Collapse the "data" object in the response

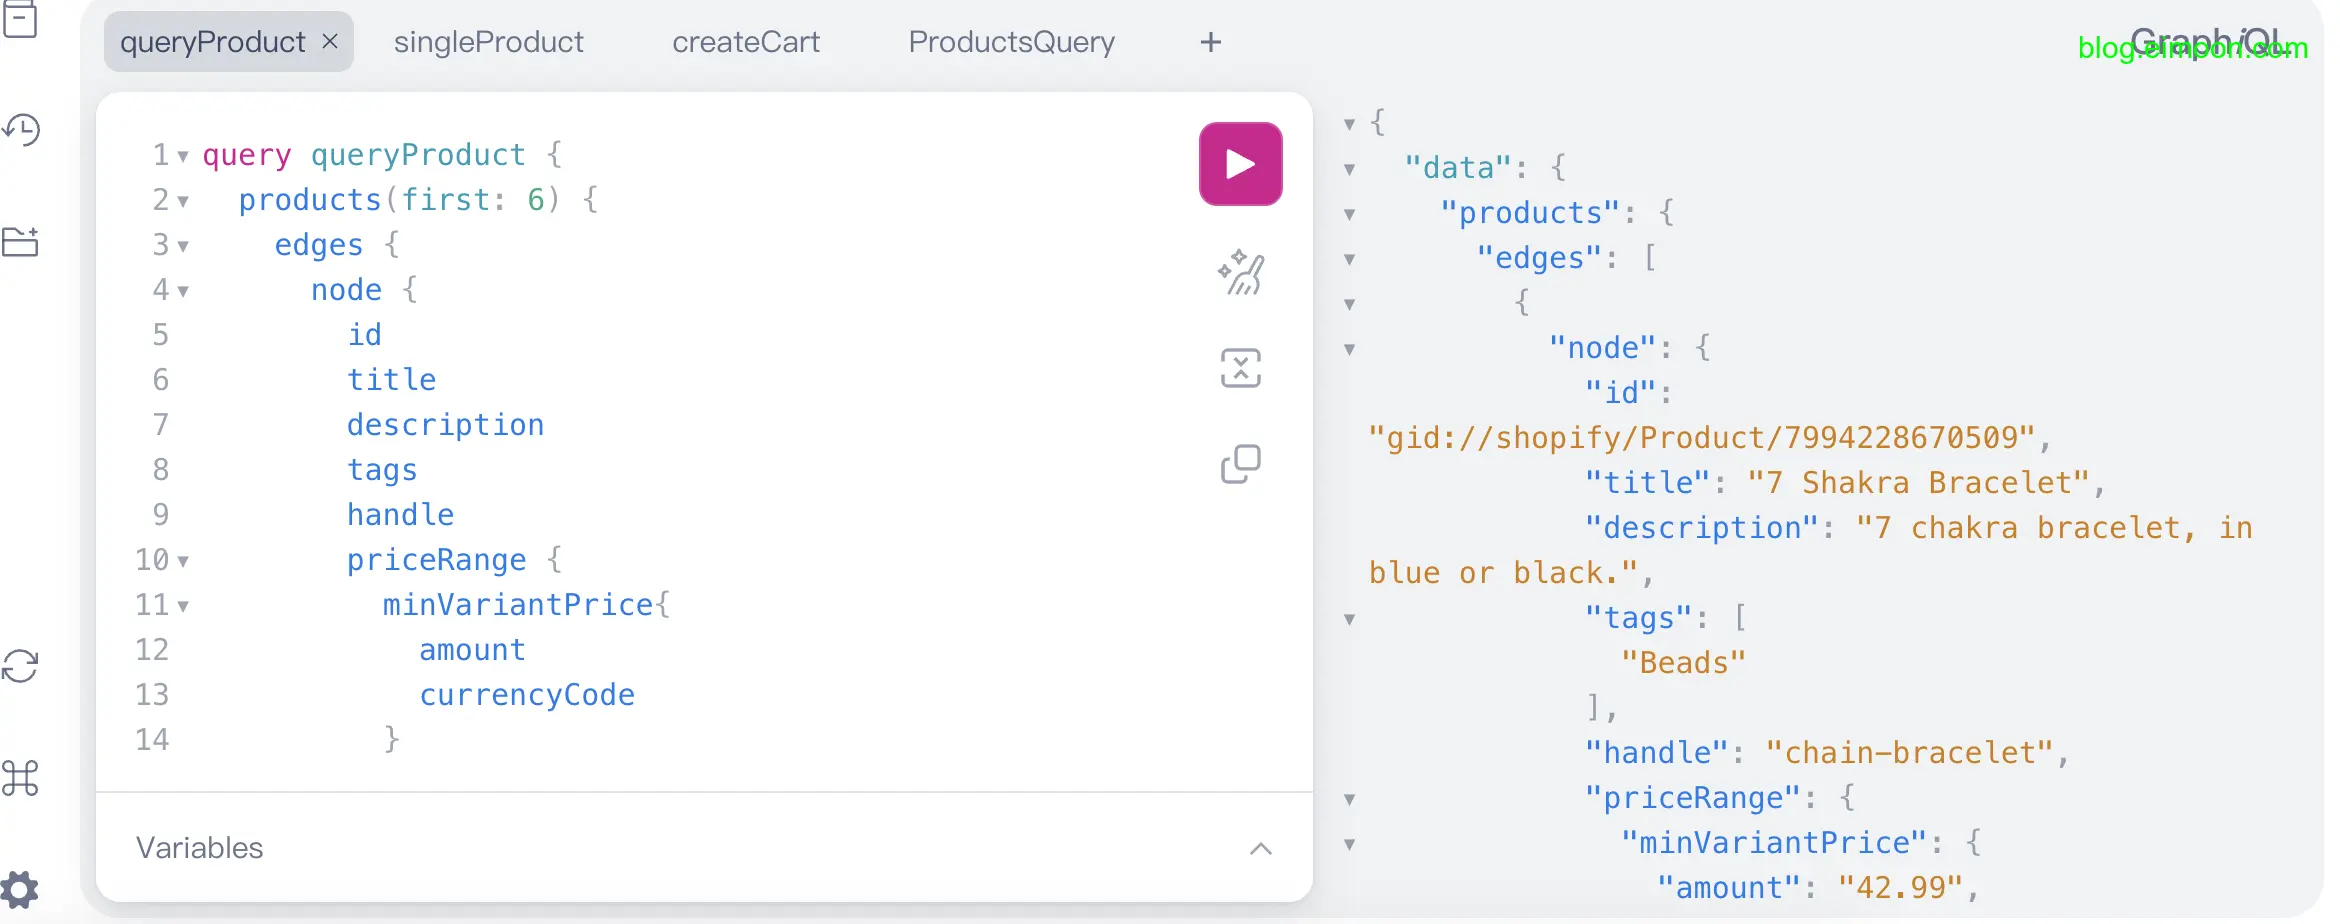[1349, 169]
